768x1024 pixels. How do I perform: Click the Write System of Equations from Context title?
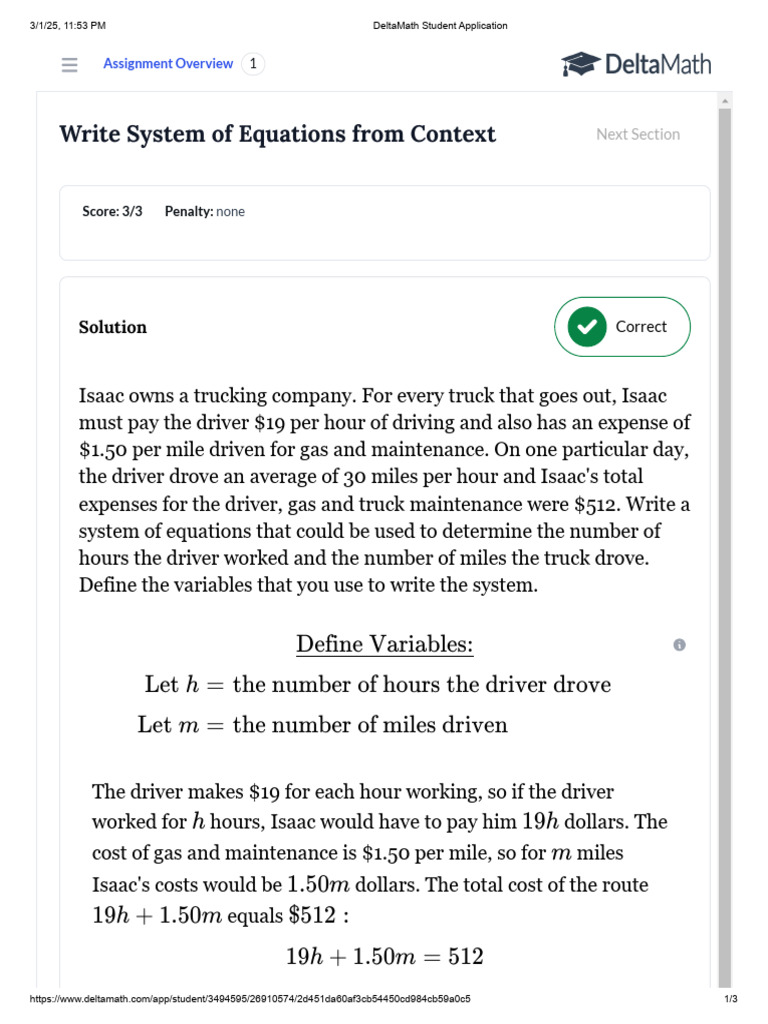277,134
